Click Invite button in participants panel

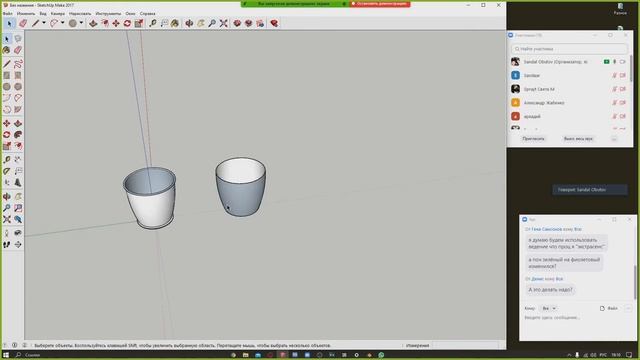[x=533, y=139]
